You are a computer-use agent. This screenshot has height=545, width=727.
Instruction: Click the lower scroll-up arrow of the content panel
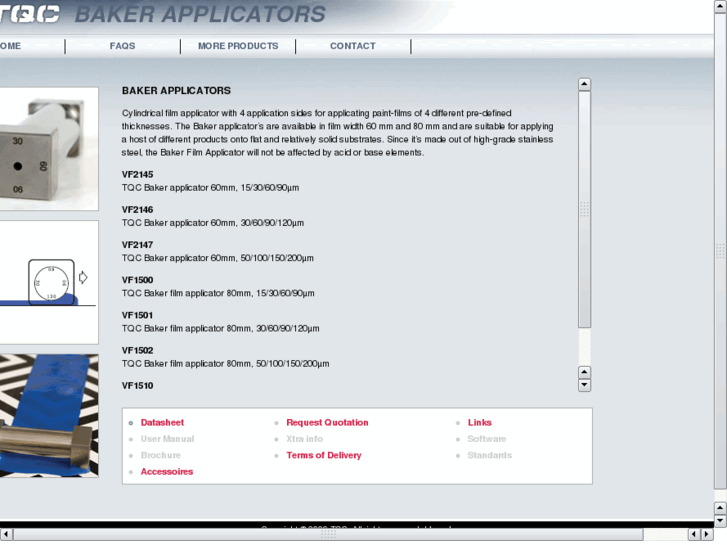(584, 372)
